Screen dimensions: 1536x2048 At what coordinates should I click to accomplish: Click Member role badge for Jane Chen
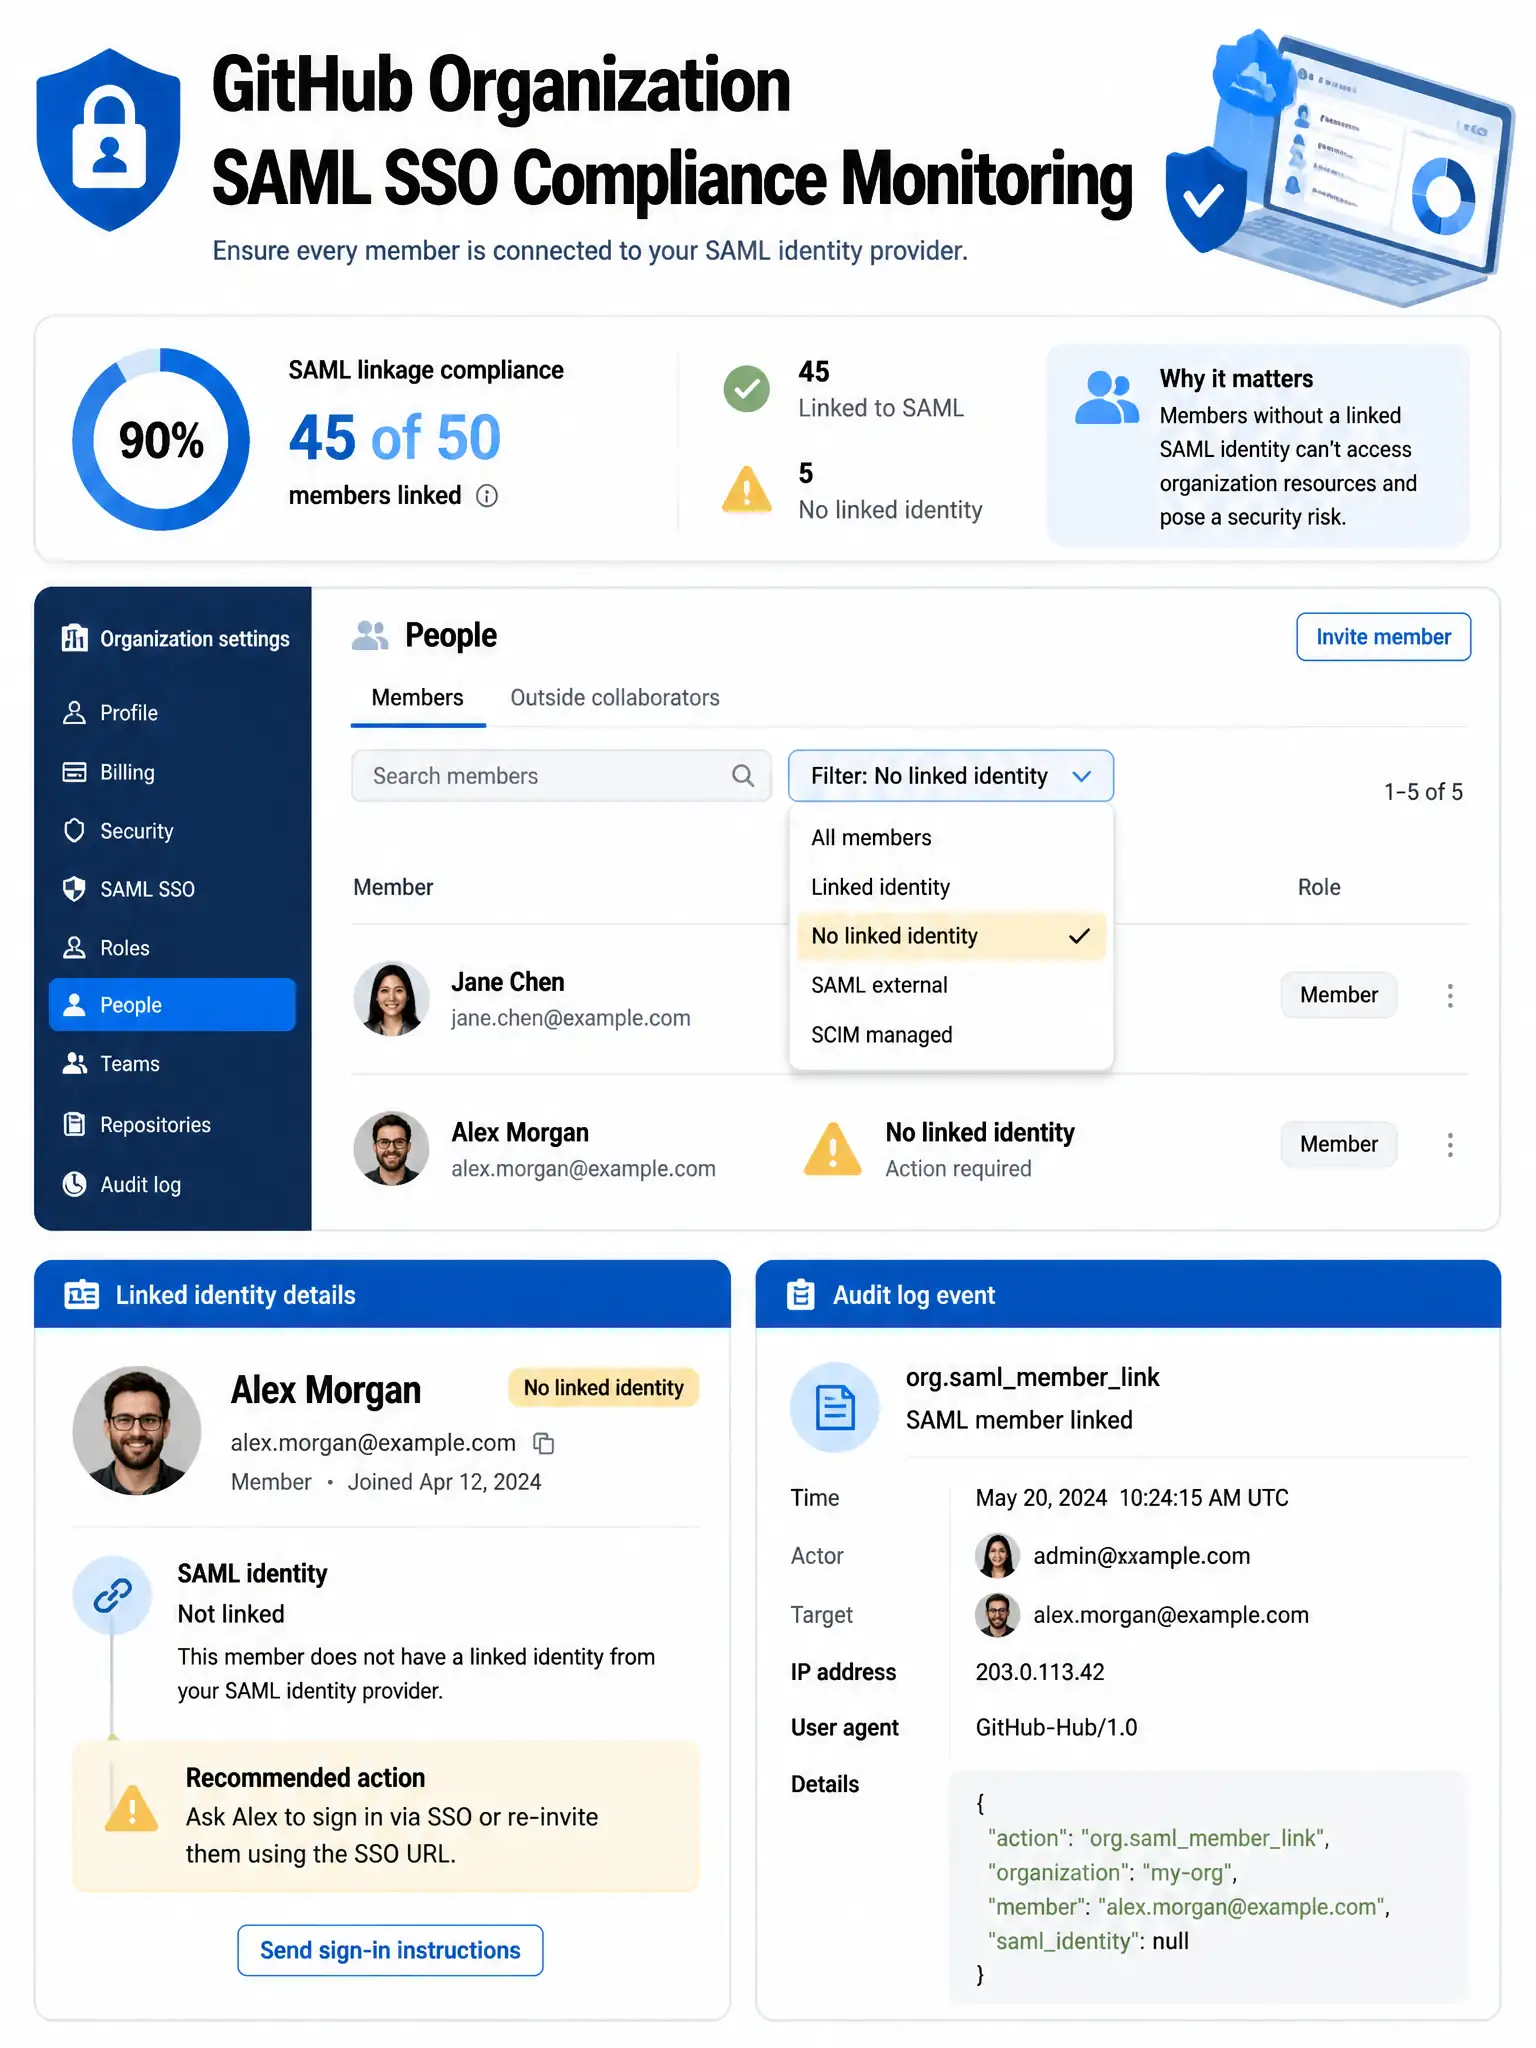pyautogui.click(x=1339, y=995)
